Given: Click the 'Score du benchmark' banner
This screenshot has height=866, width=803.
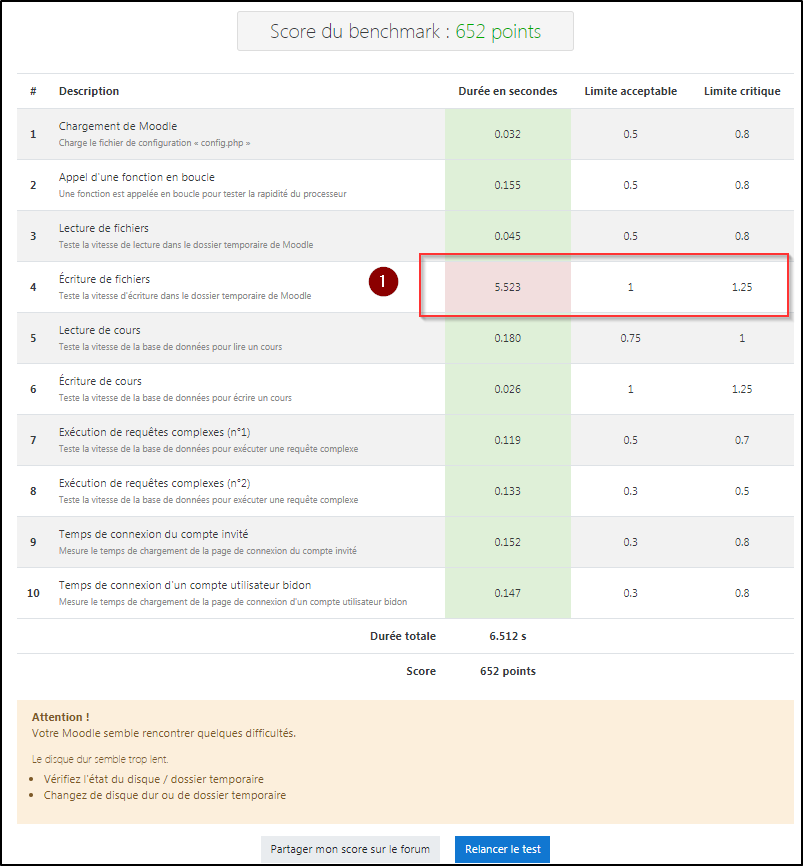Looking at the screenshot, I should [405, 31].
